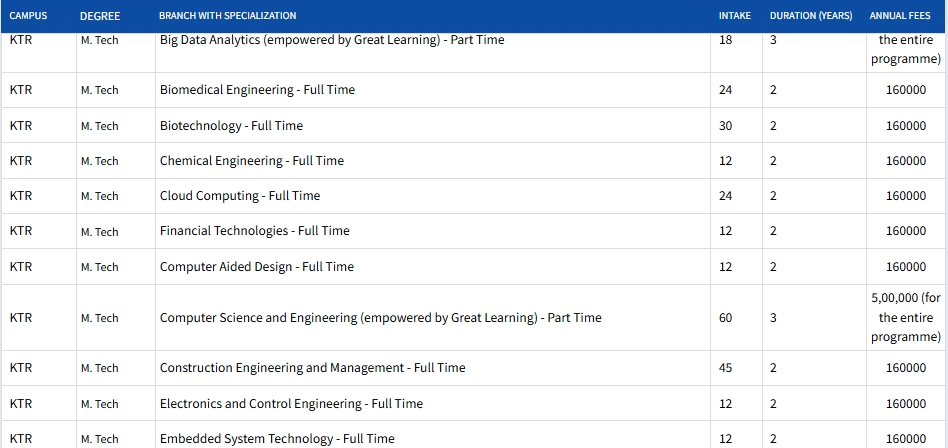948x448 pixels.
Task: Select Computer Aided Design - Full Time
Action: pyautogui.click(x=256, y=267)
